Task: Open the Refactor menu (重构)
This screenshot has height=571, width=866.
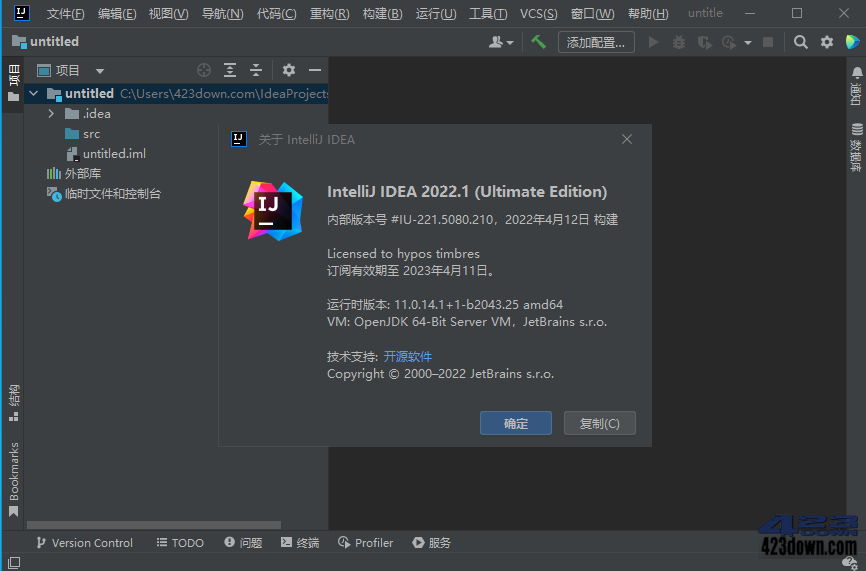Action: click(329, 13)
